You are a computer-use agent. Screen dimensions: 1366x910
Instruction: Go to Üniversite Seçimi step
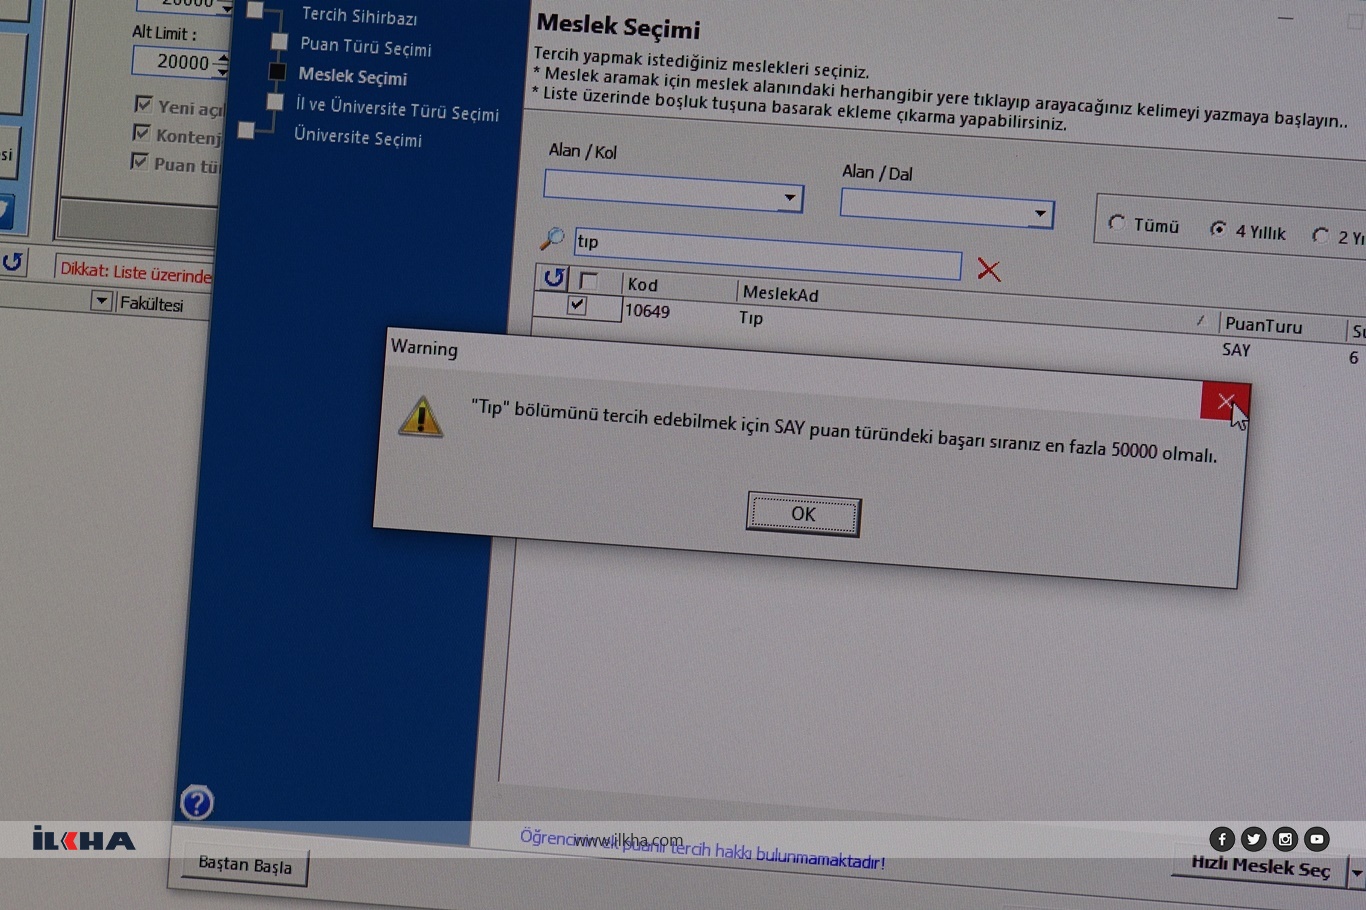coord(357,137)
